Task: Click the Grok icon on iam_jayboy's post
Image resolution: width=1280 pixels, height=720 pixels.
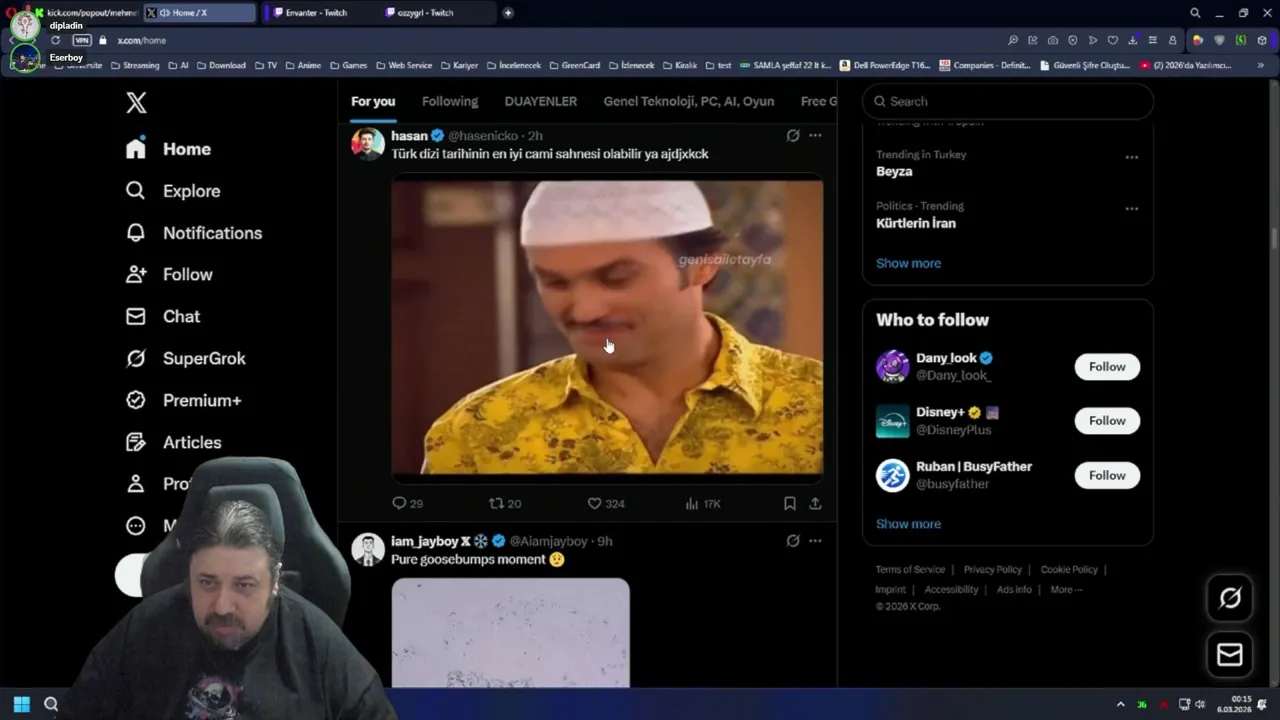Action: pyautogui.click(x=793, y=541)
